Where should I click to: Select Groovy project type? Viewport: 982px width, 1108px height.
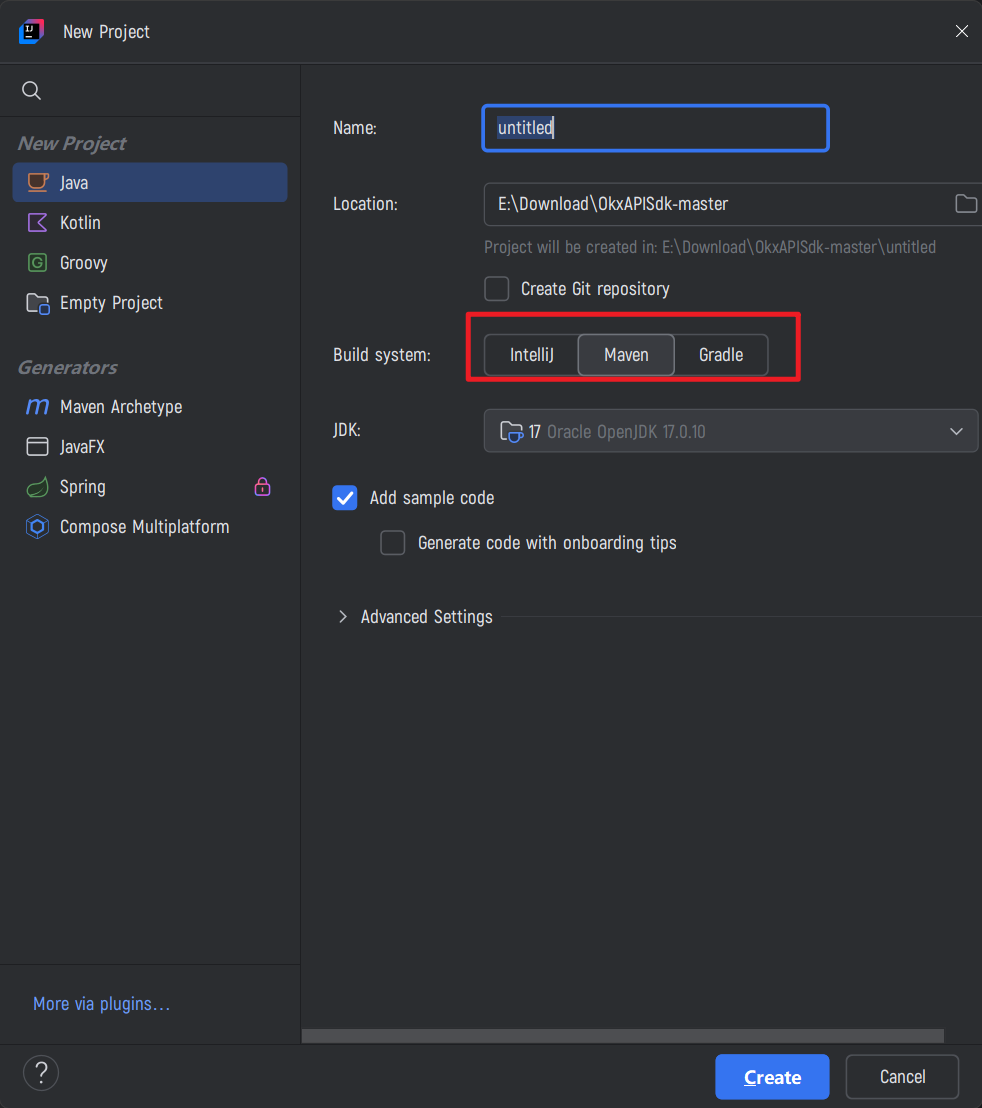click(x=150, y=263)
